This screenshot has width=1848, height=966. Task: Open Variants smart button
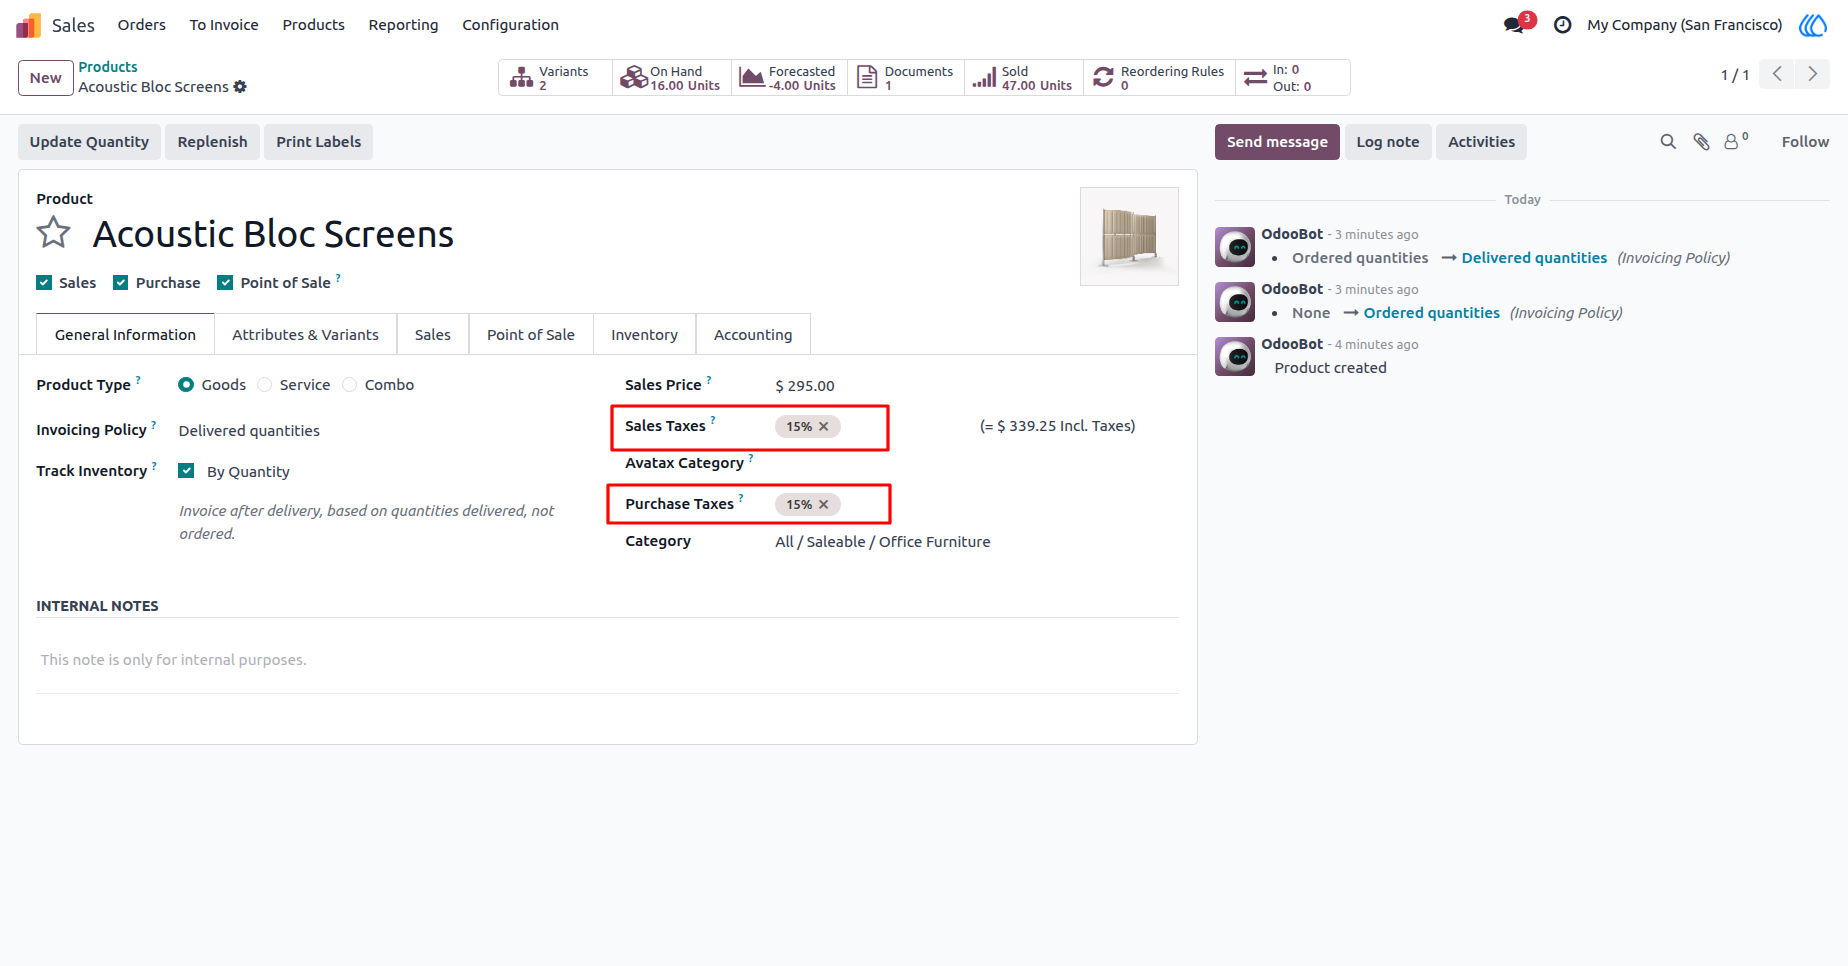coord(555,78)
